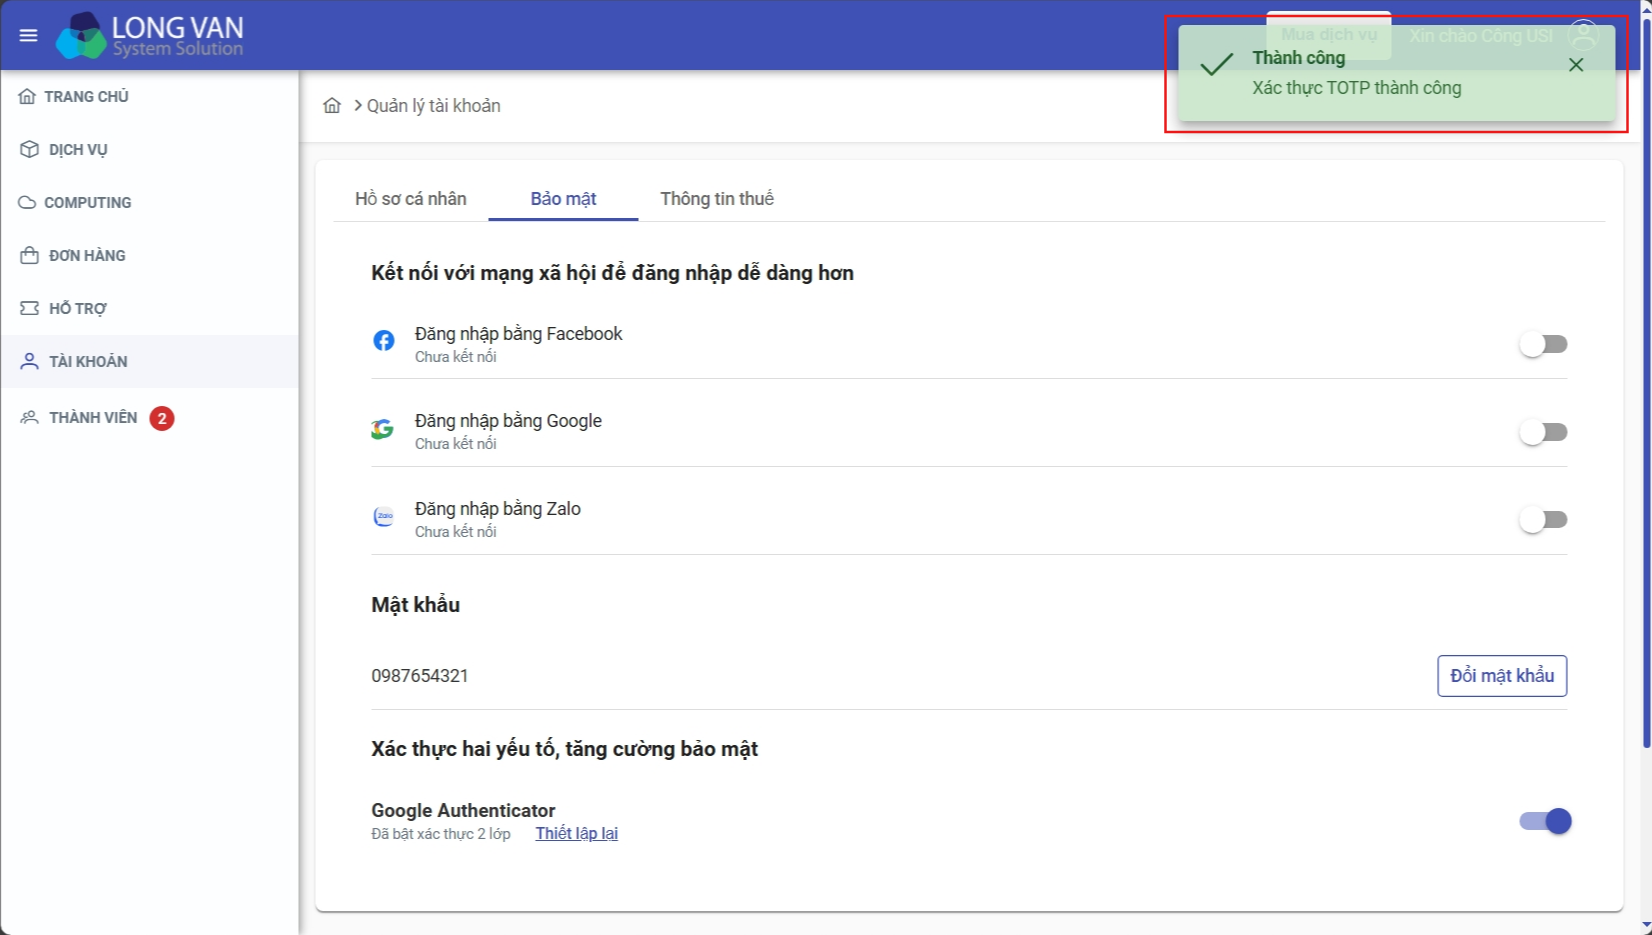Click the Thành viên group icon
The image size is (1652, 935).
coord(29,418)
